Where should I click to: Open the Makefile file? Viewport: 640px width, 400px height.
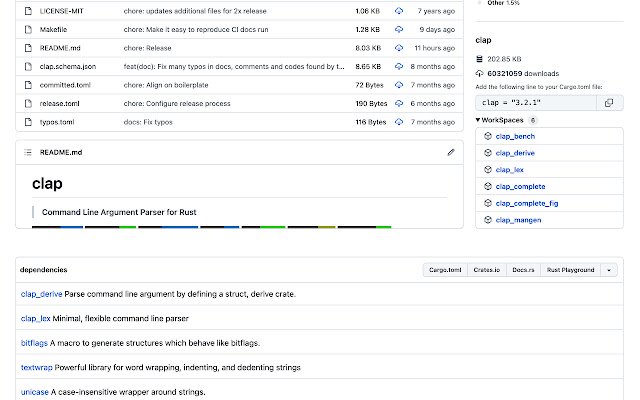click(x=53, y=29)
